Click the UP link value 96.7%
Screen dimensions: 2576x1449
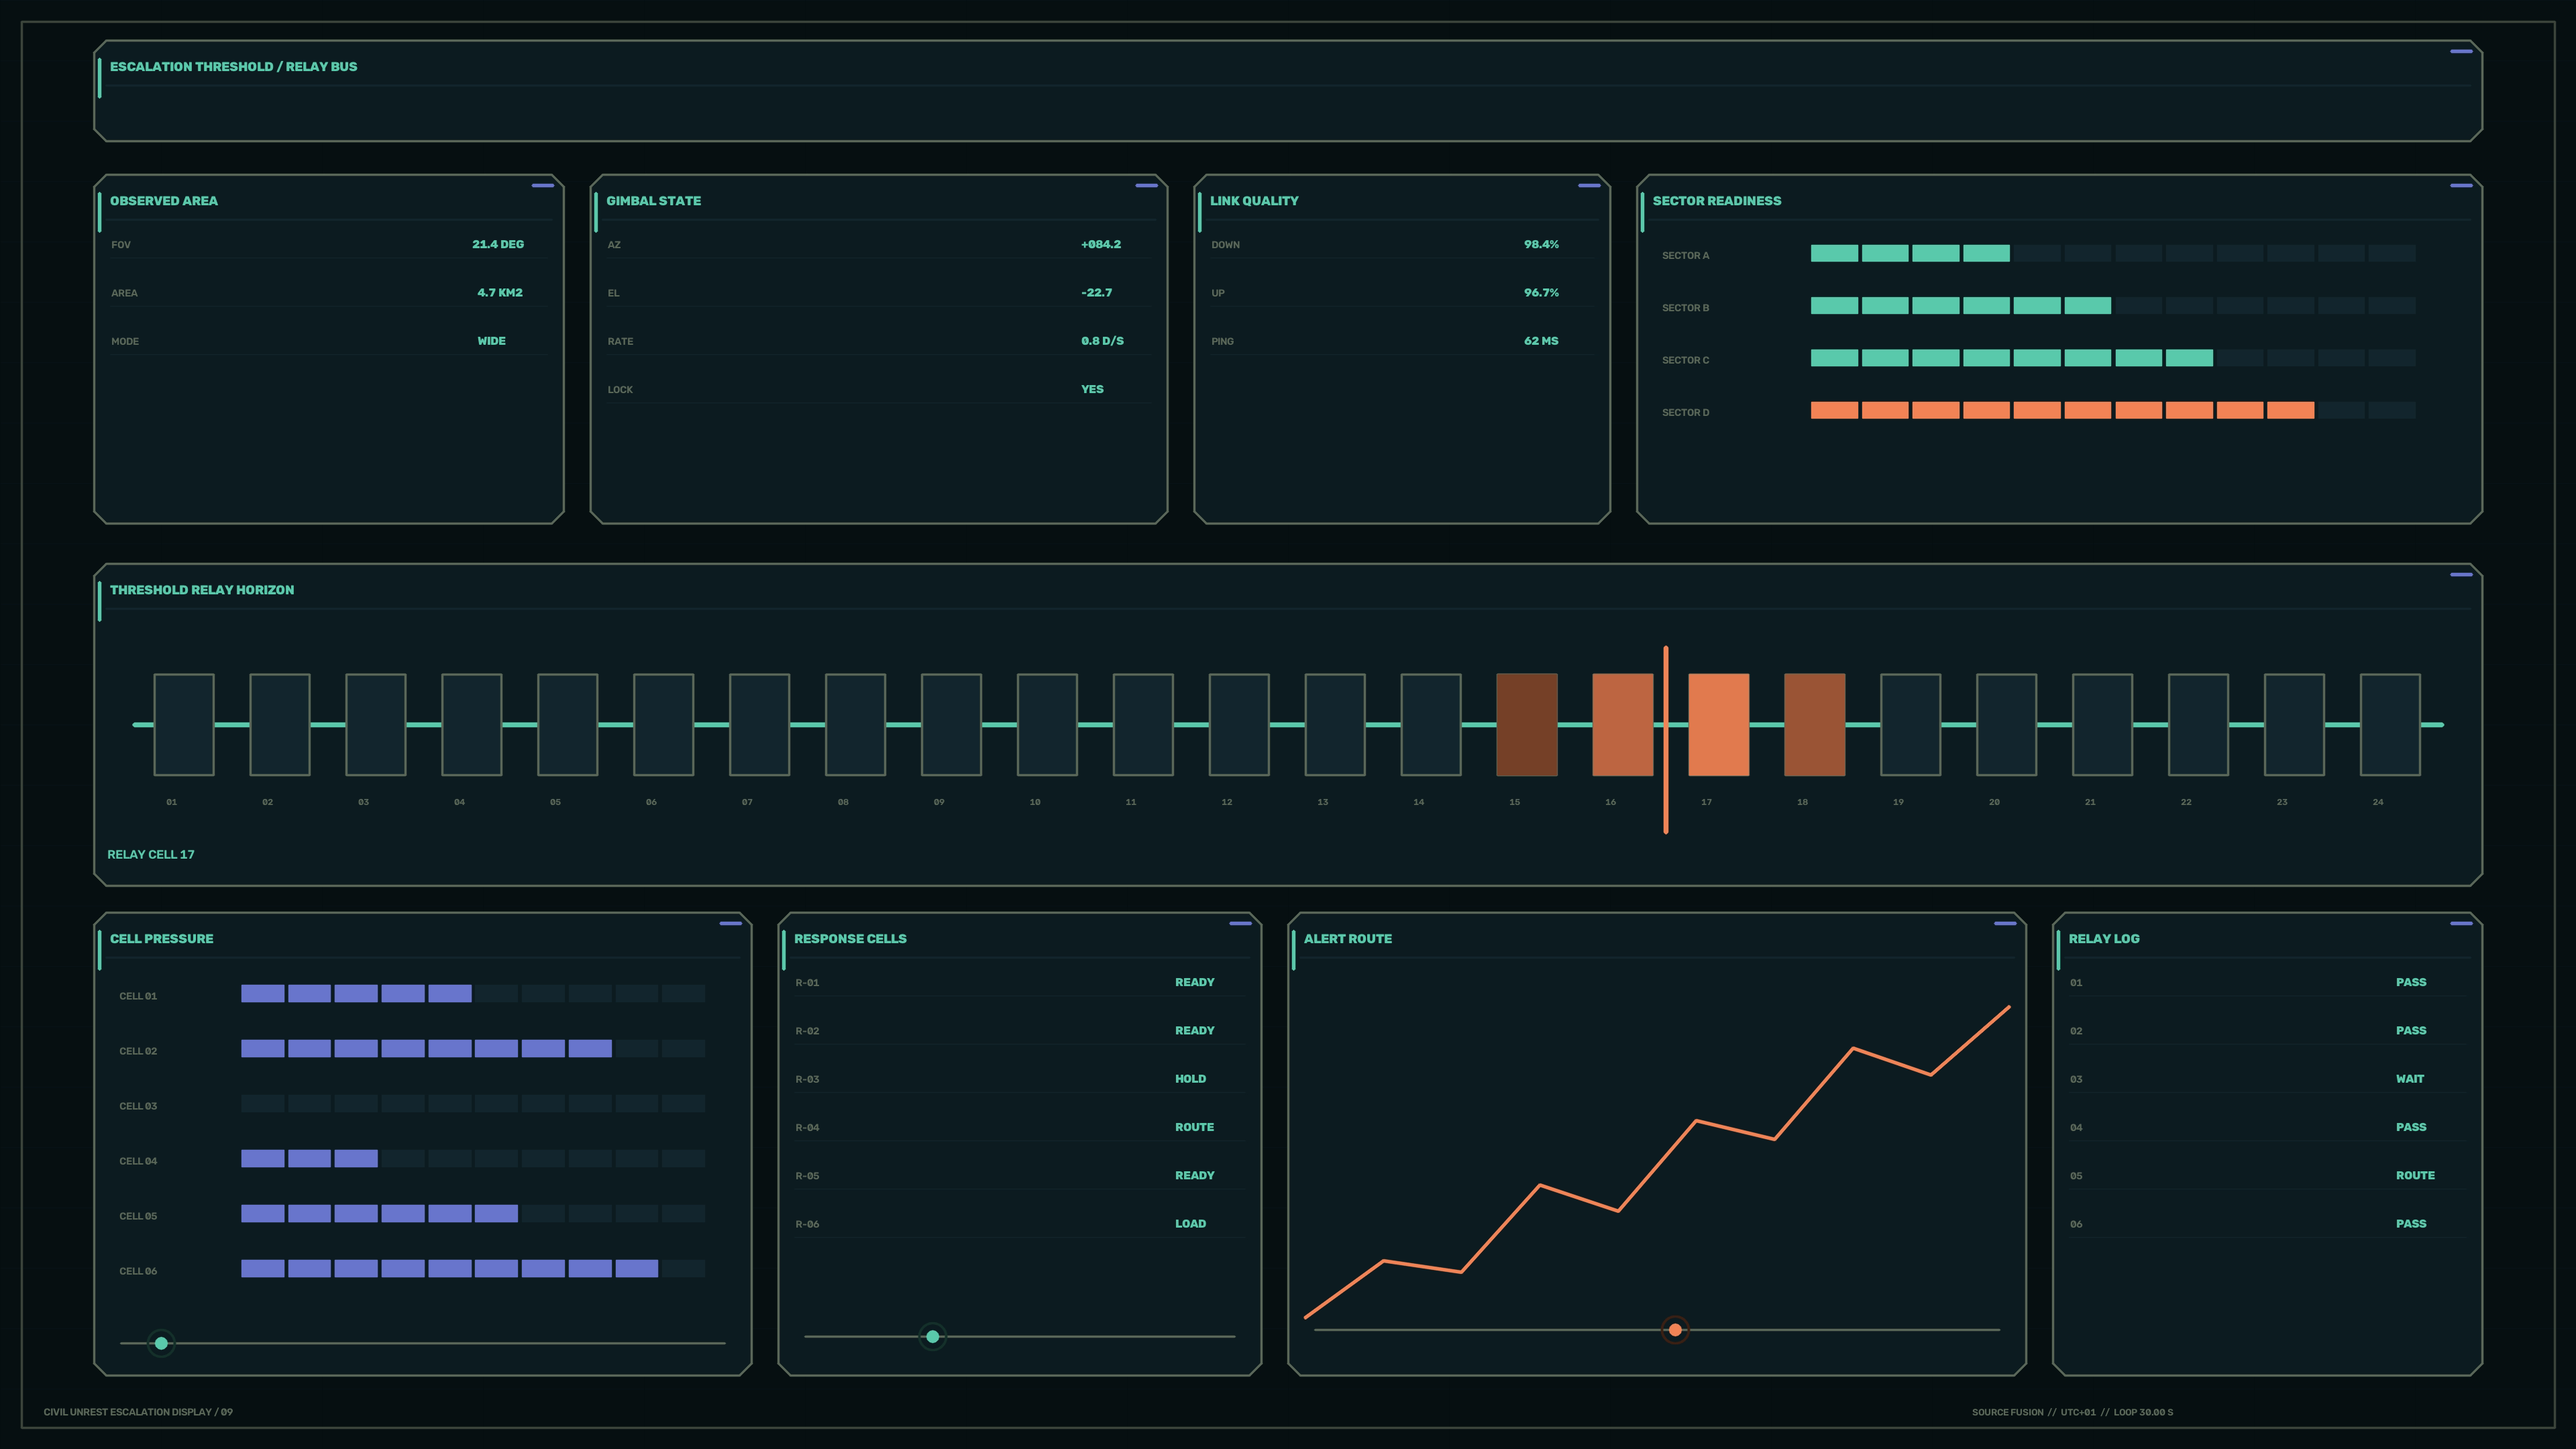1542,292
